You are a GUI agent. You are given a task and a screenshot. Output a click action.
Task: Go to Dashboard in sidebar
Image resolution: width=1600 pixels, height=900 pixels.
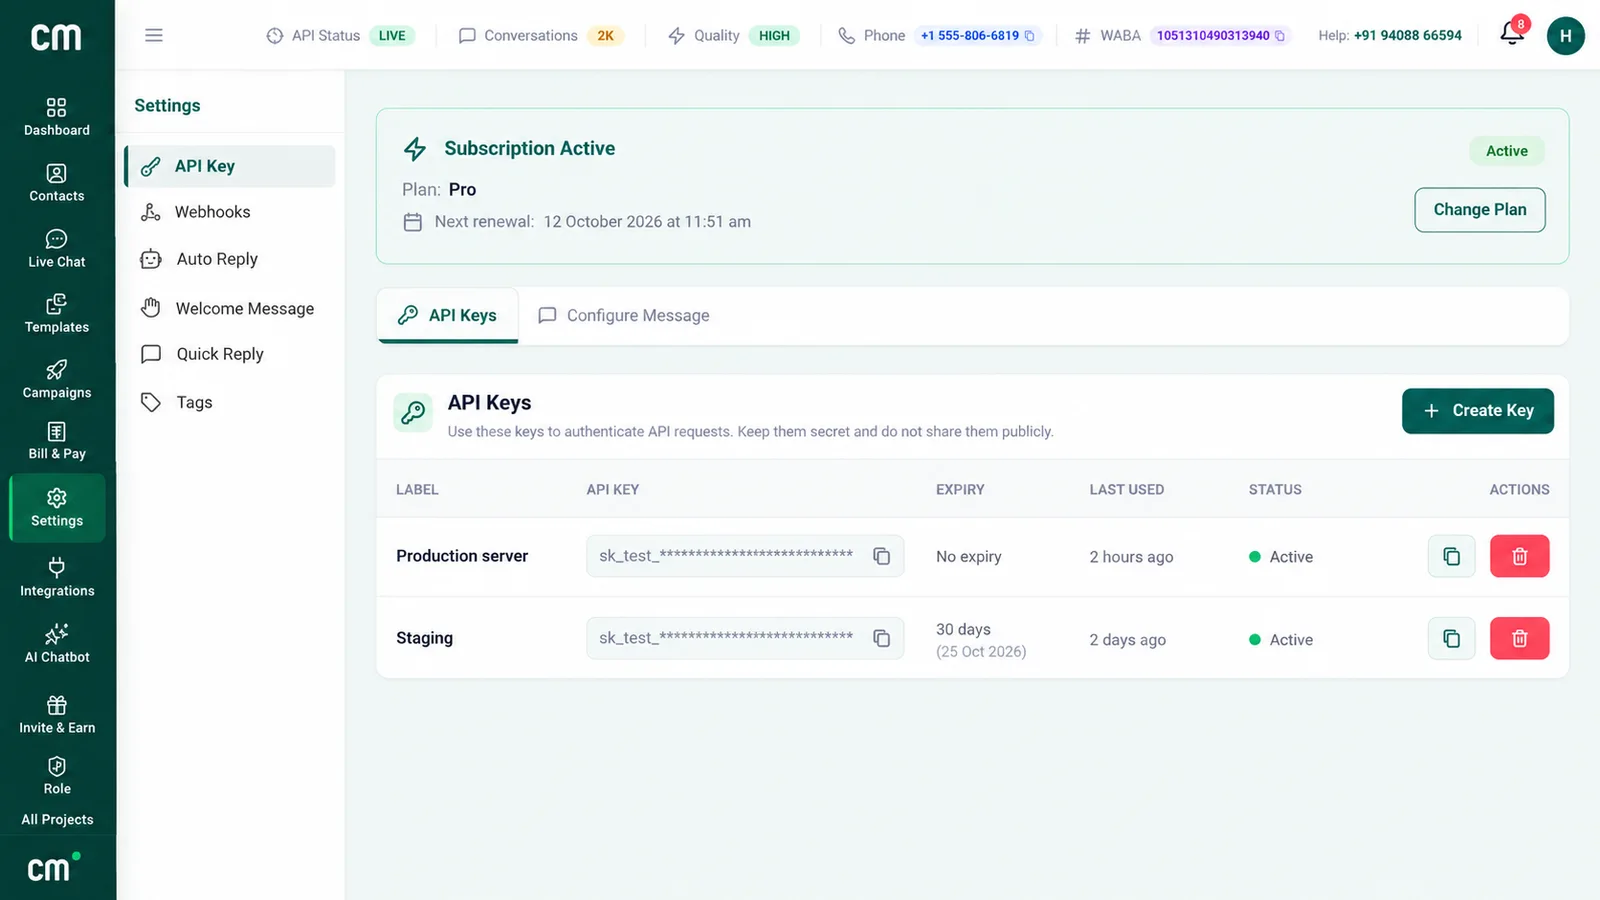pos(57,117)
